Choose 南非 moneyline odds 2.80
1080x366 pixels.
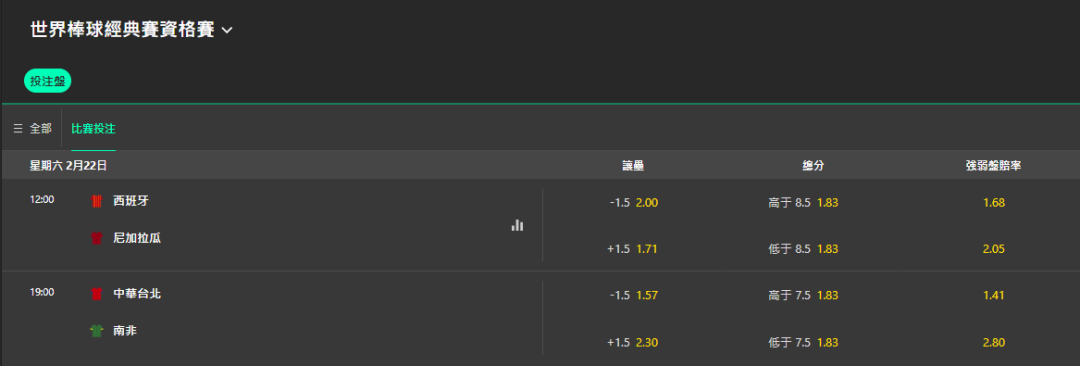point(994,342)
